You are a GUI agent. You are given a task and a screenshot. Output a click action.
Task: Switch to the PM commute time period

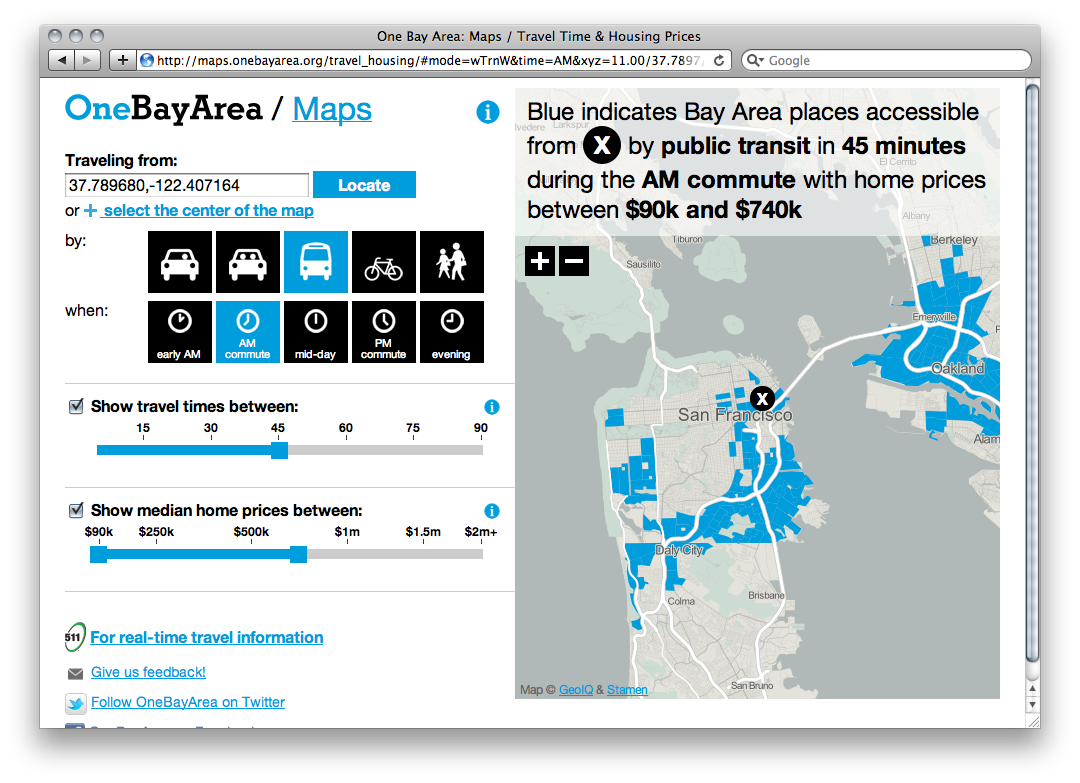point(384,331)
